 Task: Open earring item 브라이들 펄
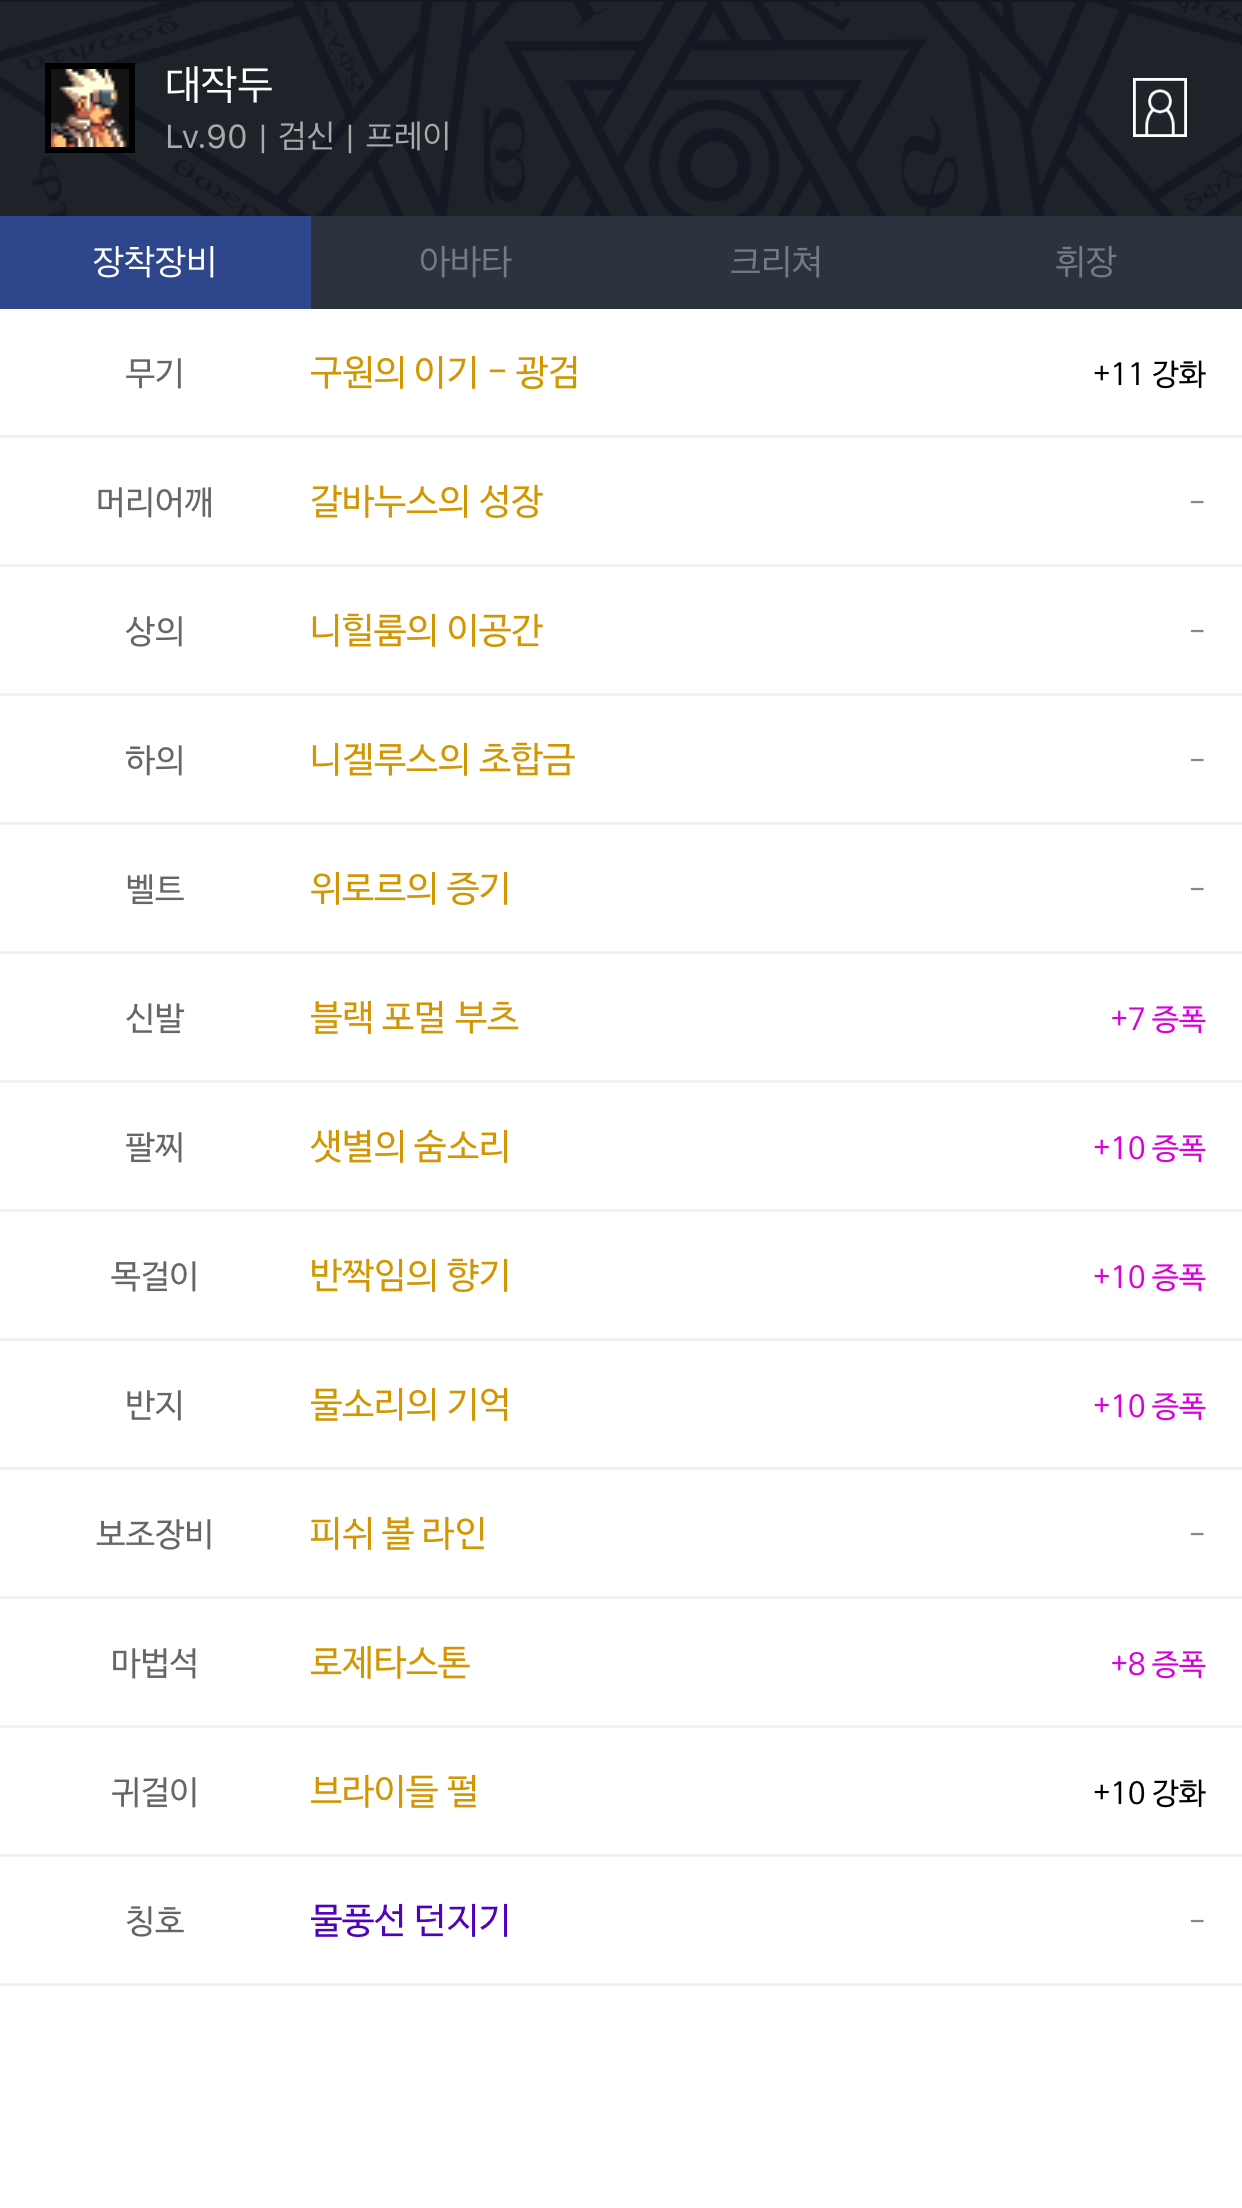394,1791
